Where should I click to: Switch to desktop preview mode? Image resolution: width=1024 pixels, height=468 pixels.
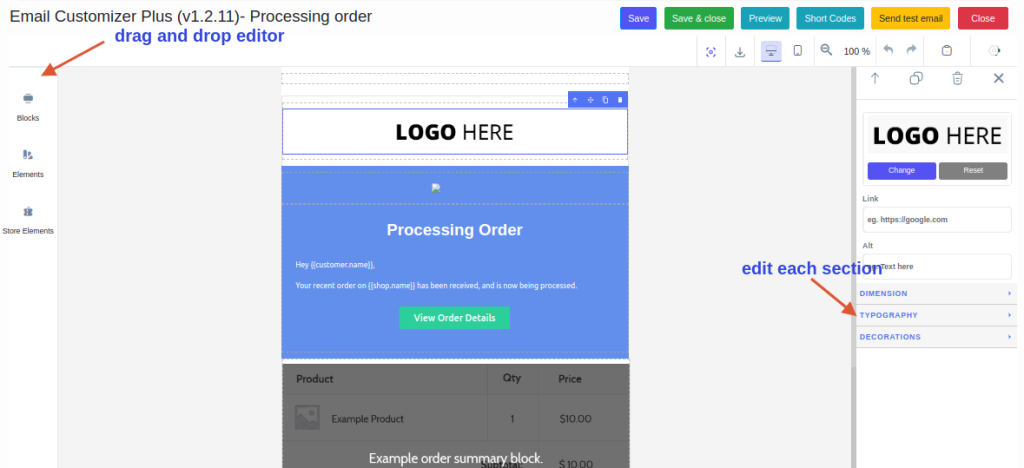[771, 52]
